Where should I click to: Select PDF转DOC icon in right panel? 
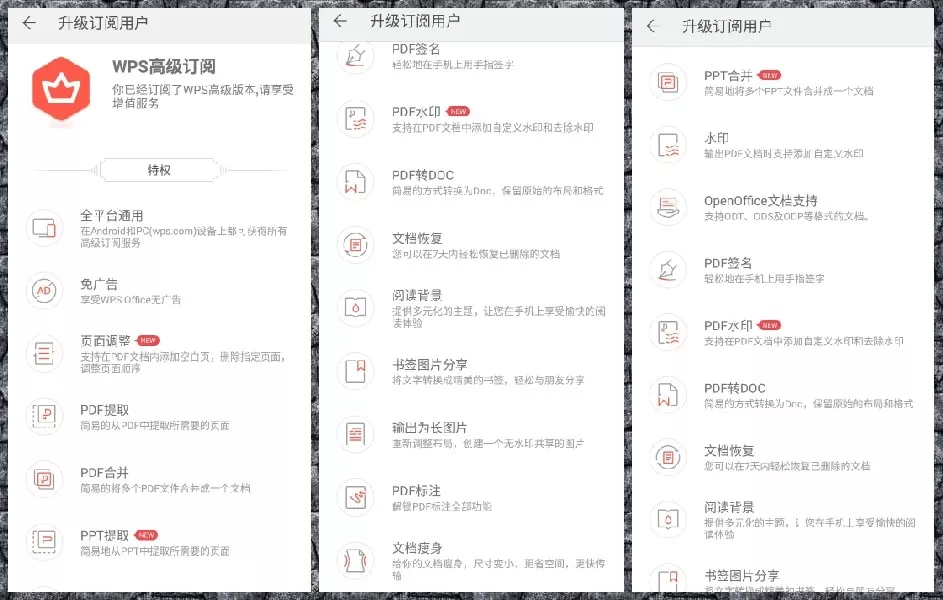click(668, 395)
